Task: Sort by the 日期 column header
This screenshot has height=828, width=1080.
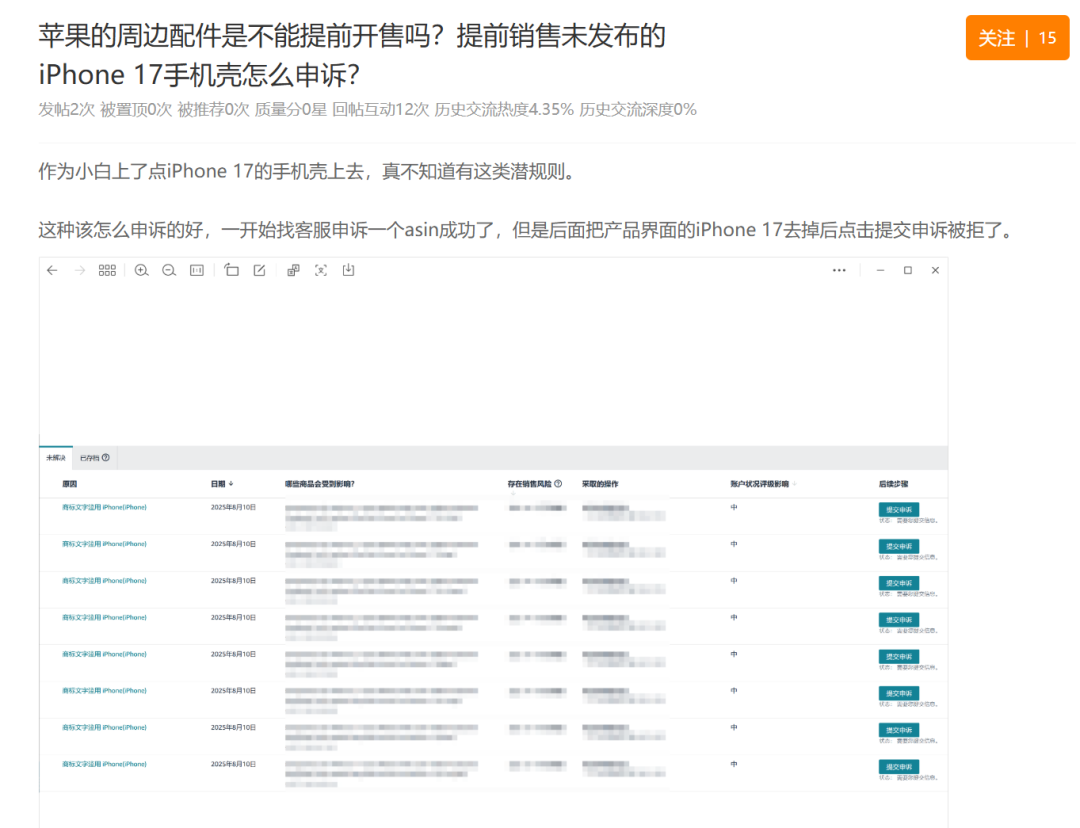Action: [x=222, y=484]
